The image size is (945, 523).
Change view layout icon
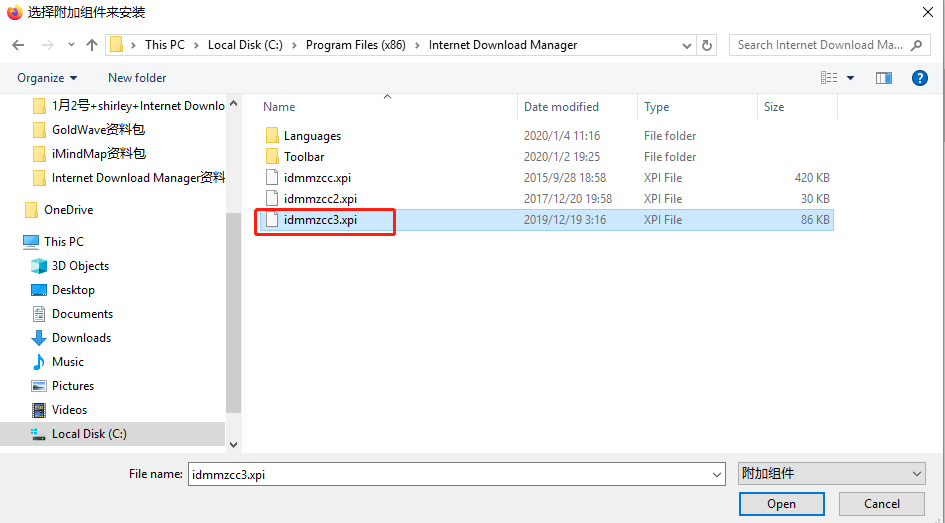pyautogui.click(x=829, y=78)
